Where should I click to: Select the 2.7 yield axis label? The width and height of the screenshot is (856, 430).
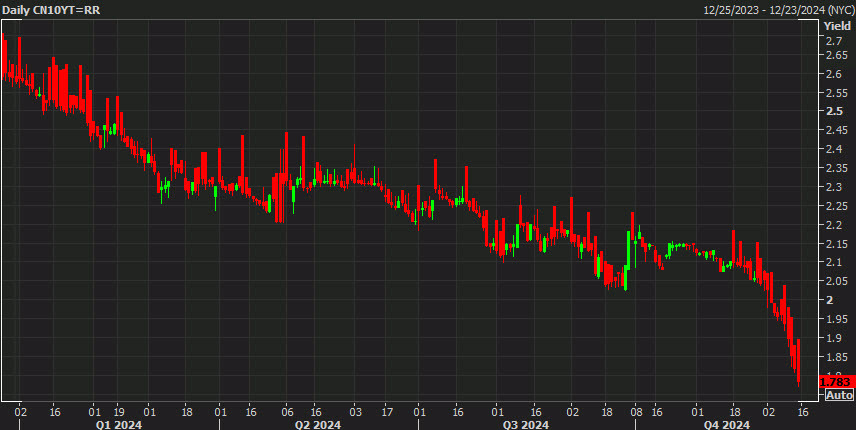click(x=834, y=41)
